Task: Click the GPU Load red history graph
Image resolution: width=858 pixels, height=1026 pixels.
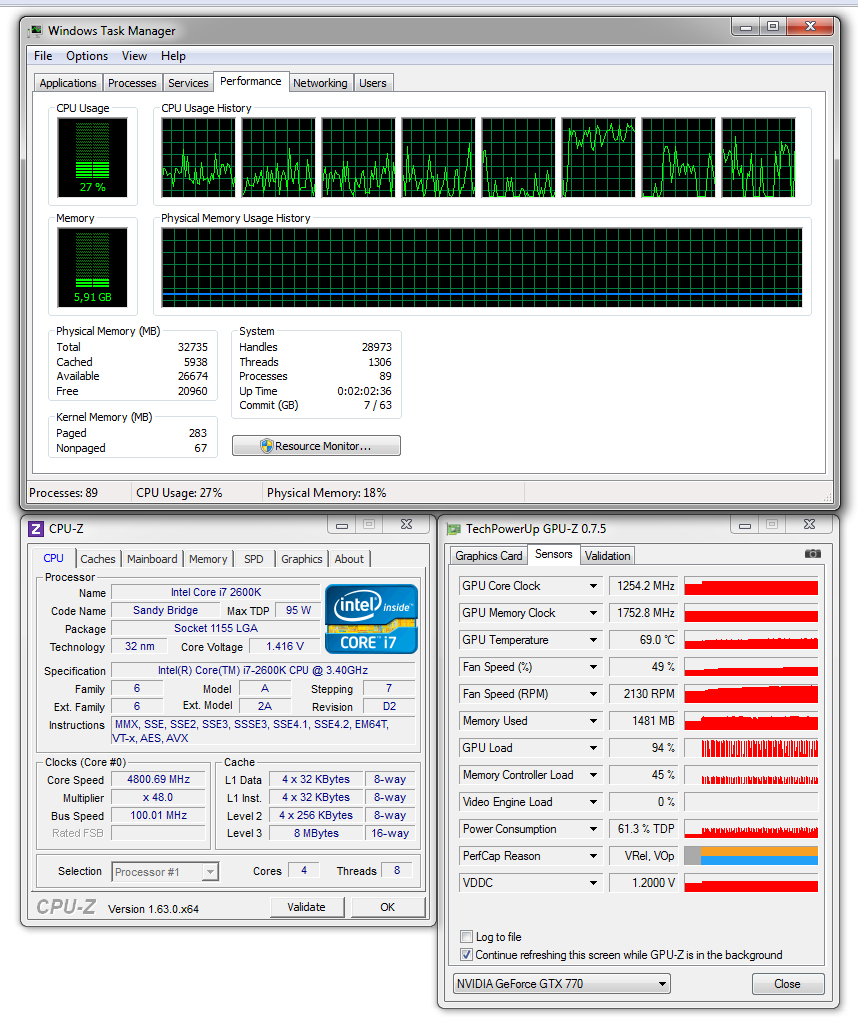Action: click(x=751, y=748)
